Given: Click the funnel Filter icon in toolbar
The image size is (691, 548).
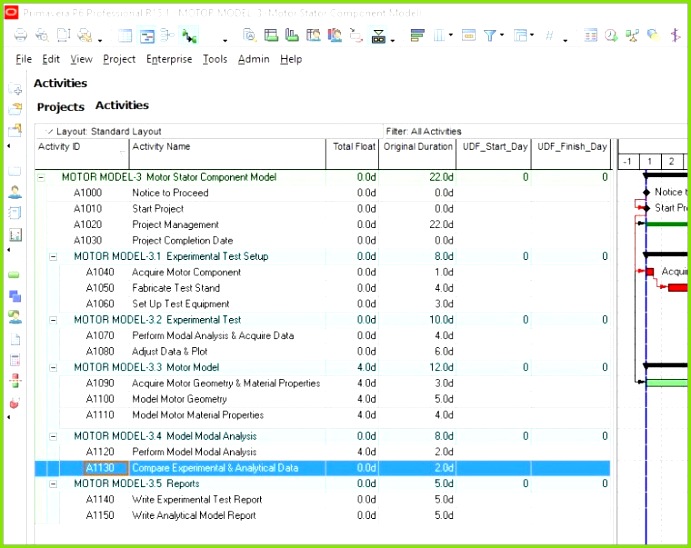Looking at the screenshot, I should (x=491, y=36).
